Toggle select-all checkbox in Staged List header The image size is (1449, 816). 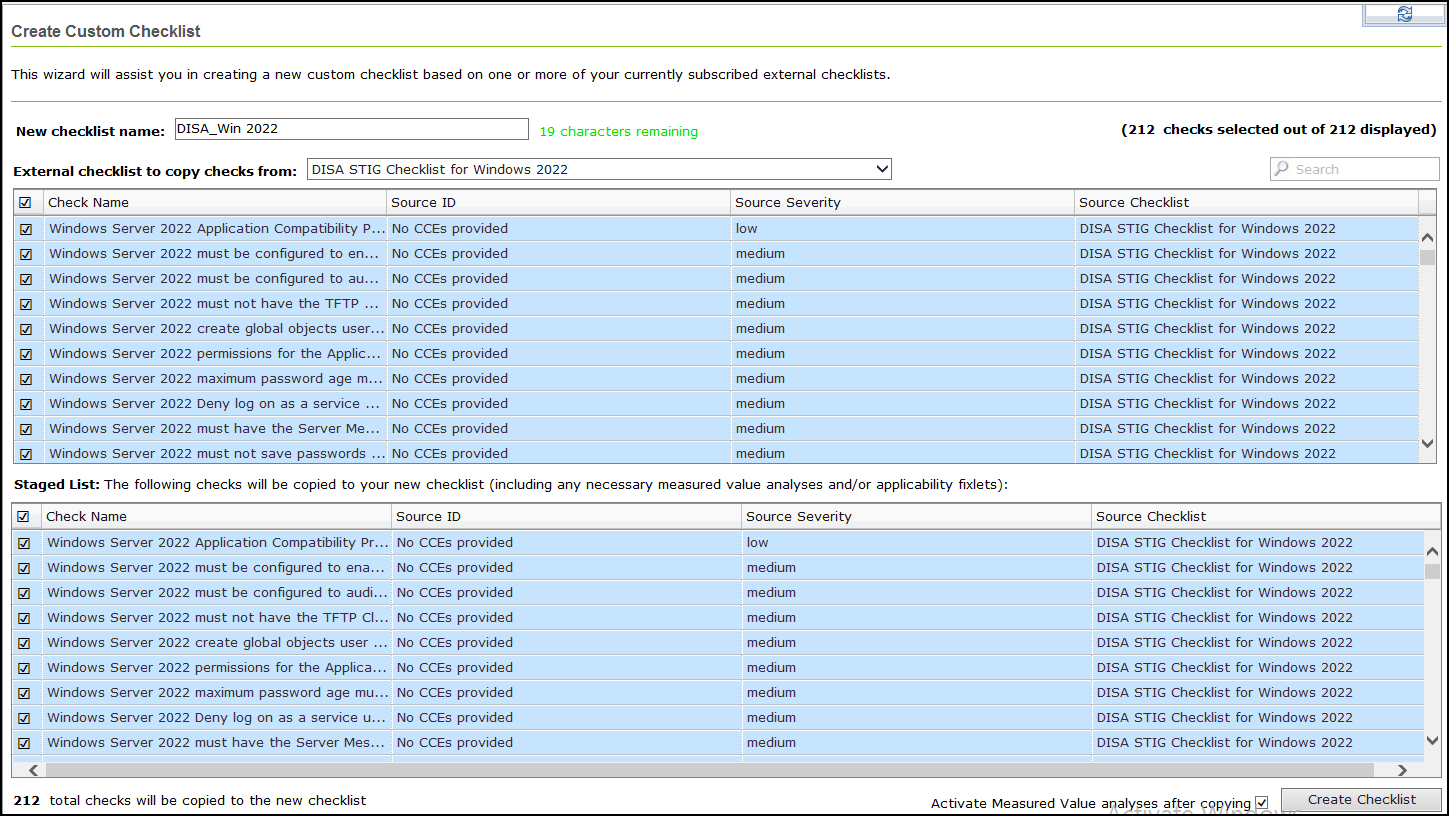pyautogui.click(x=24, y=517)
